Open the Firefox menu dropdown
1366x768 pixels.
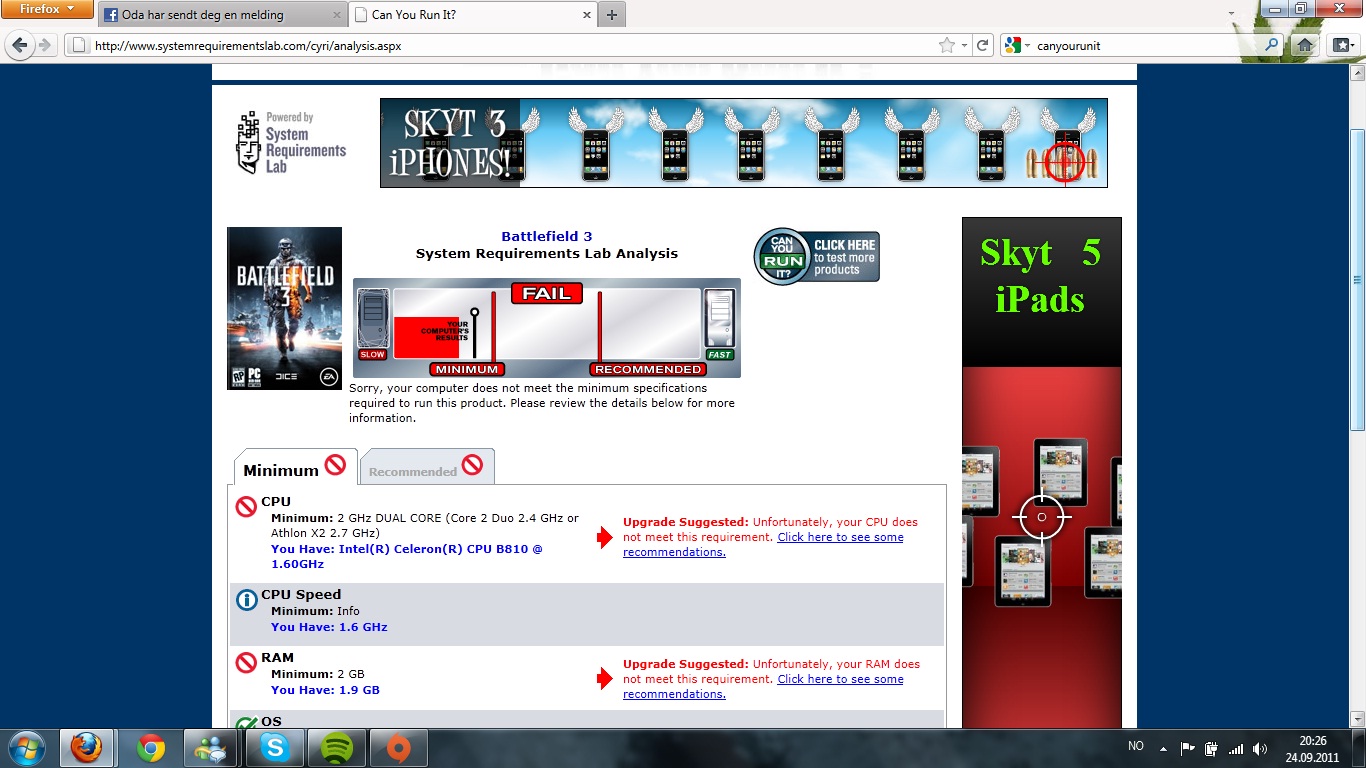pyautogui.click(x=47, y=10)
